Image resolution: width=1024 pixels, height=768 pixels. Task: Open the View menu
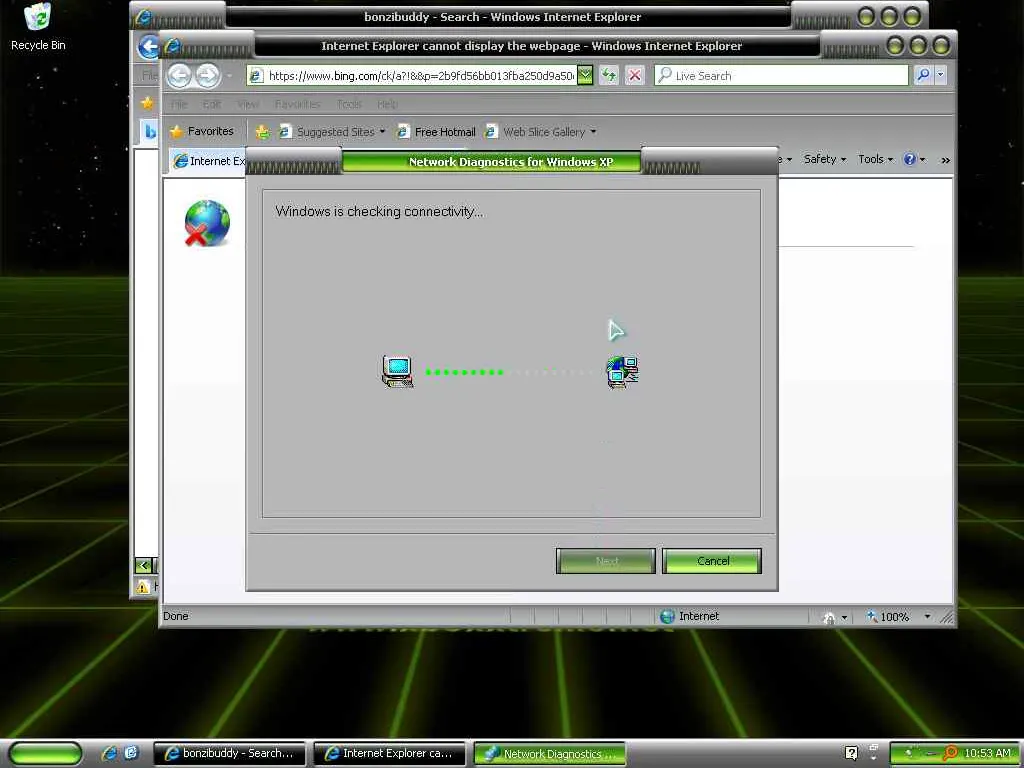click(x=248, y=104)
